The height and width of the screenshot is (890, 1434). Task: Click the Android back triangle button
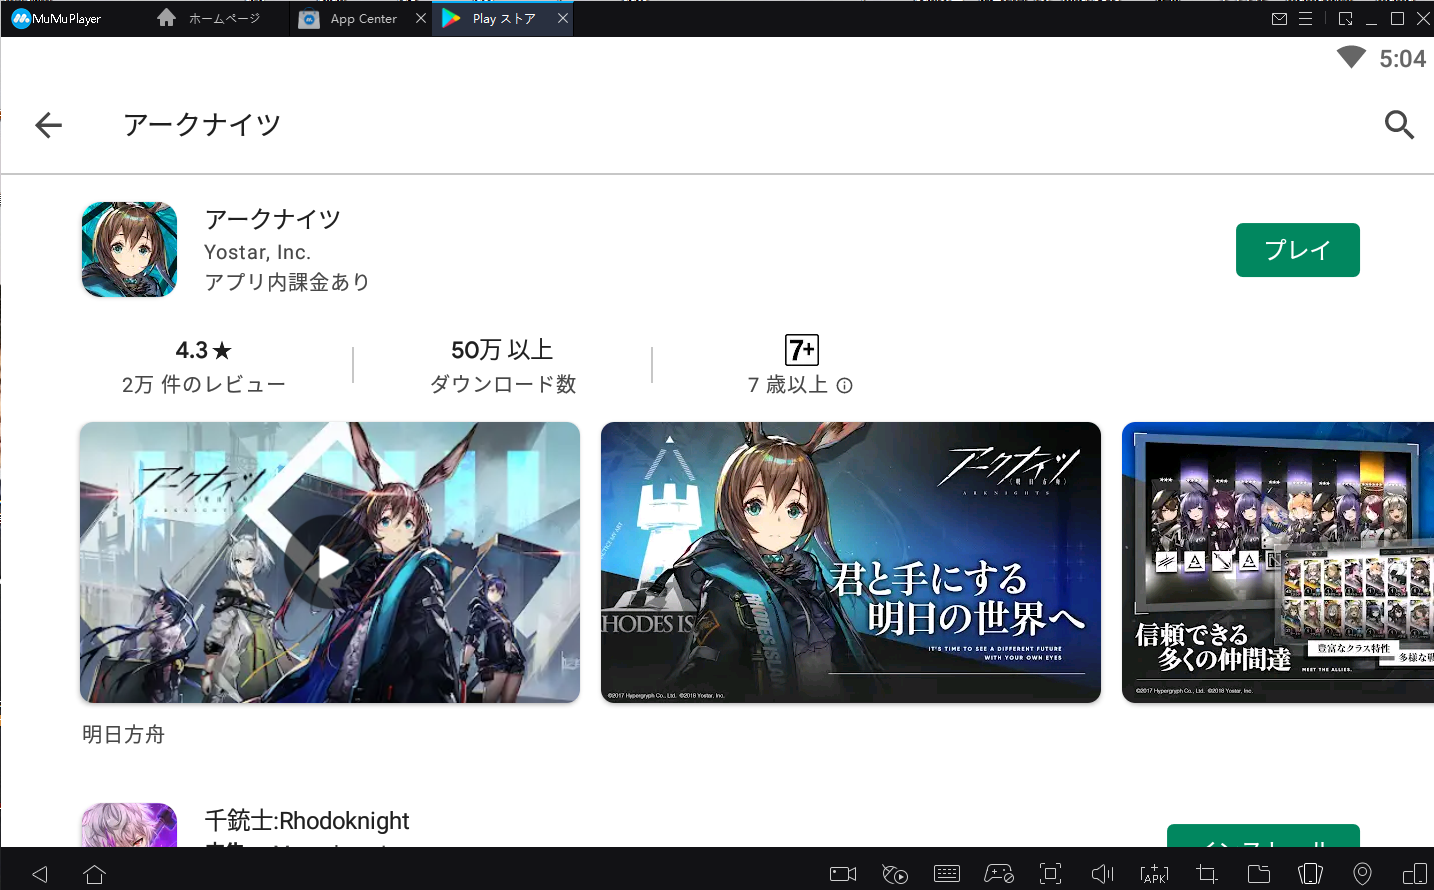[x=40, y=874]
